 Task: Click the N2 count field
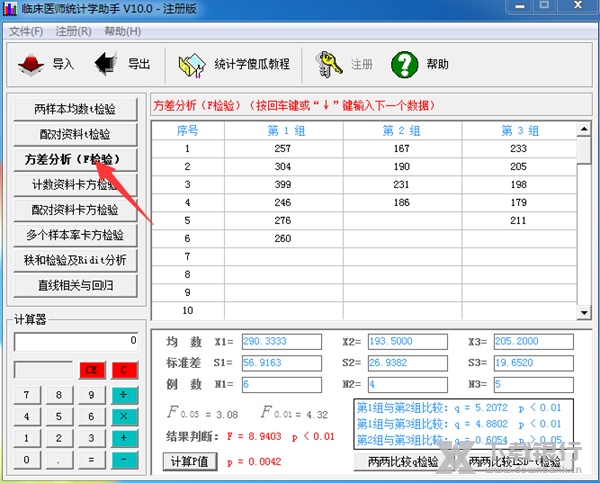coord(408,385)
